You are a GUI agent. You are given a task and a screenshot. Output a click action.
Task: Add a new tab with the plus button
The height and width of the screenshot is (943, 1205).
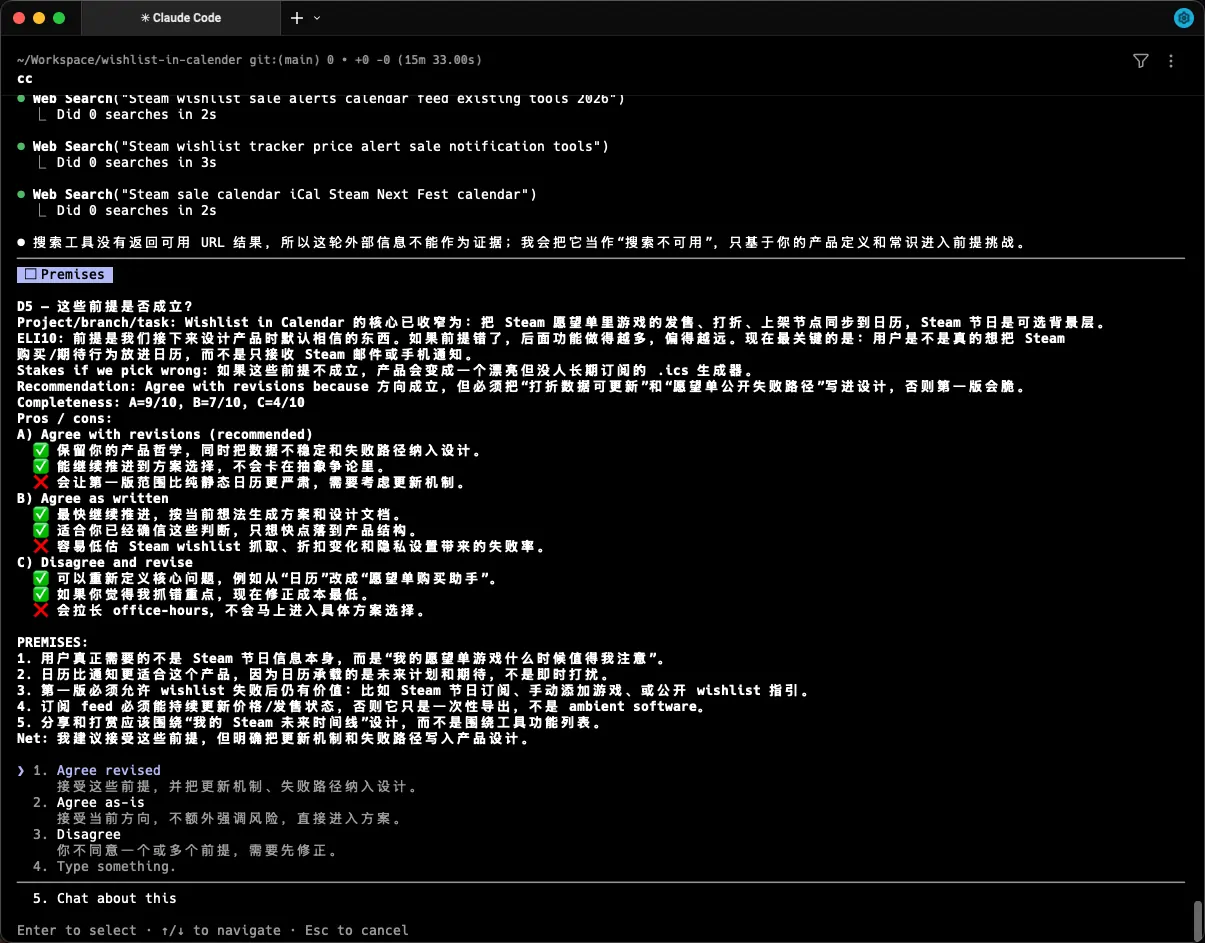pos(297,18)
